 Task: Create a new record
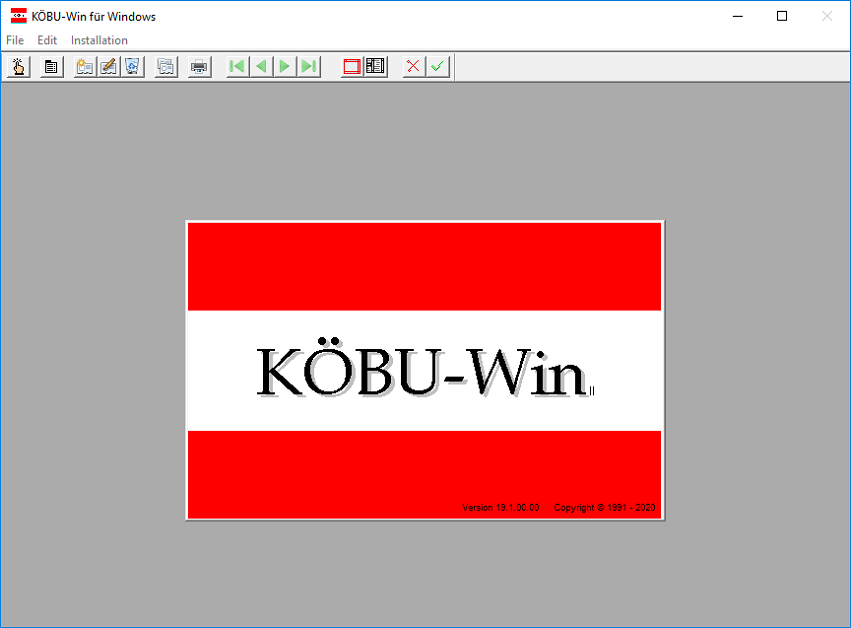[x=85, y=67]
